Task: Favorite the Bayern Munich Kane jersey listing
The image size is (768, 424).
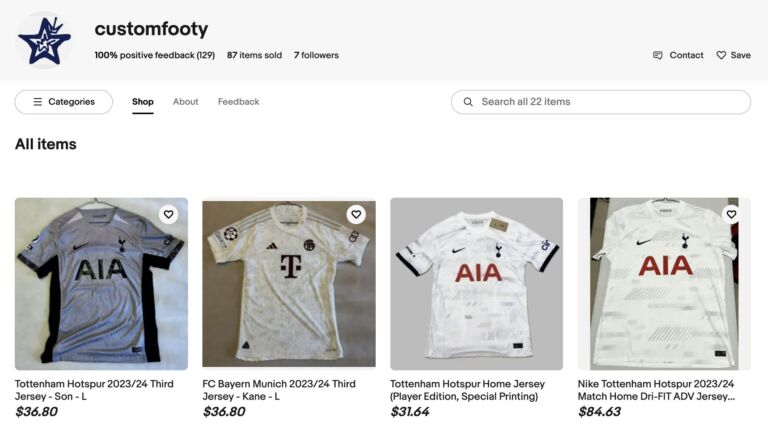Action: click(356, 214)
